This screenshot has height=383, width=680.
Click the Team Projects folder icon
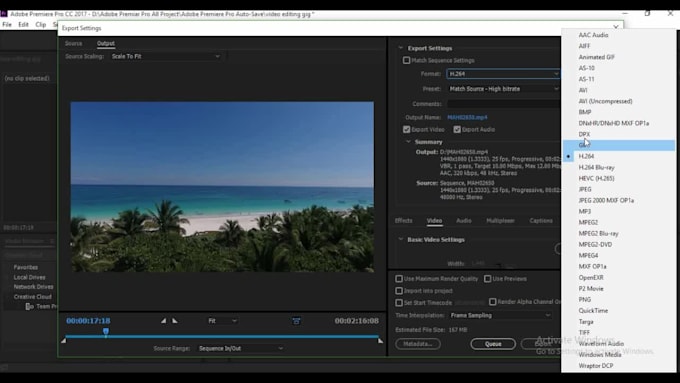[x=29, y=307]
